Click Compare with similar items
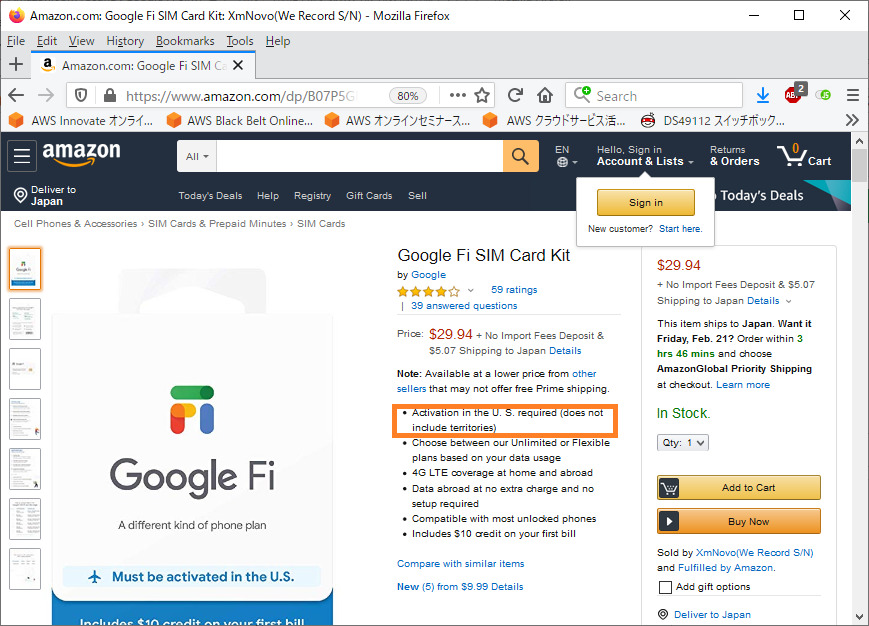The image size is (869, 626). pyautogui.click(x=461, y=564)
